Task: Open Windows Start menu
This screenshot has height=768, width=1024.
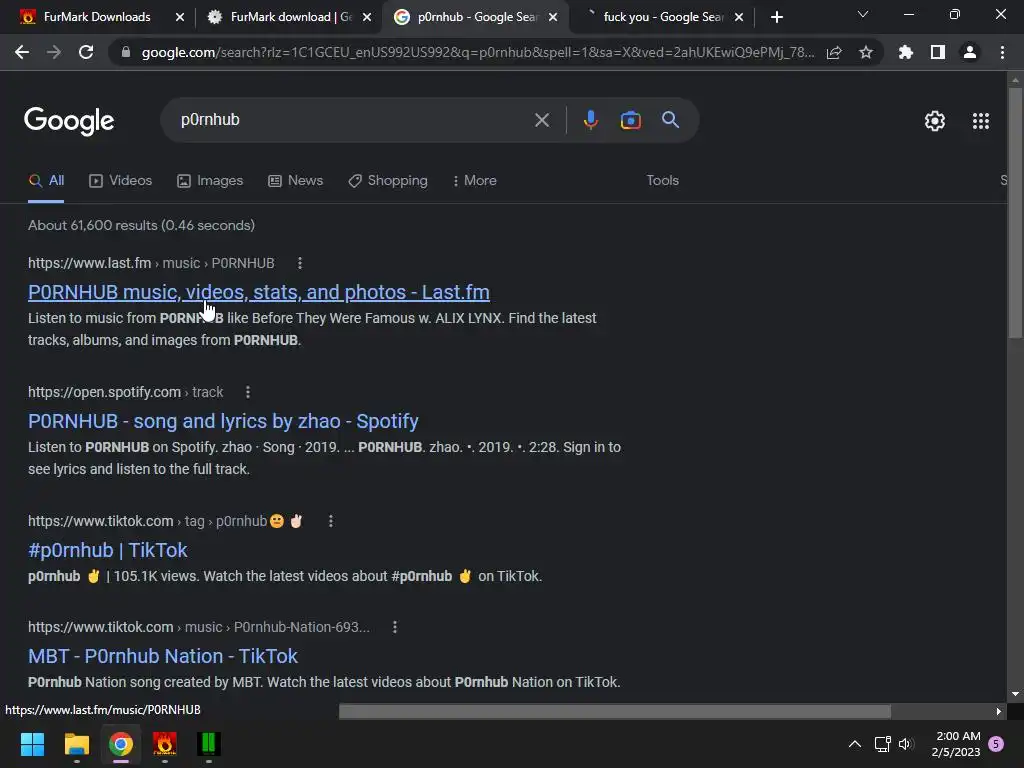Action: [32, 744]
